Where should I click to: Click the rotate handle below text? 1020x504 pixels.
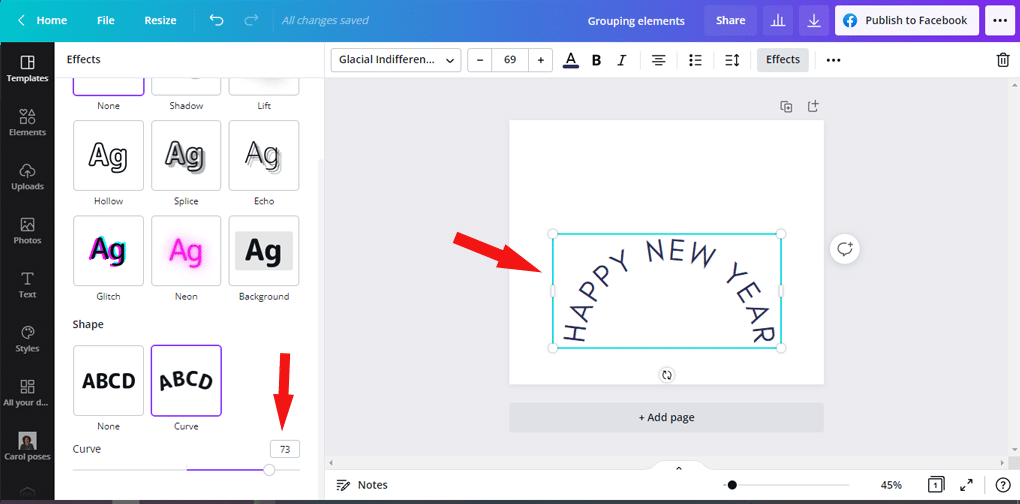pyautogui.click(x=667, y=375)
